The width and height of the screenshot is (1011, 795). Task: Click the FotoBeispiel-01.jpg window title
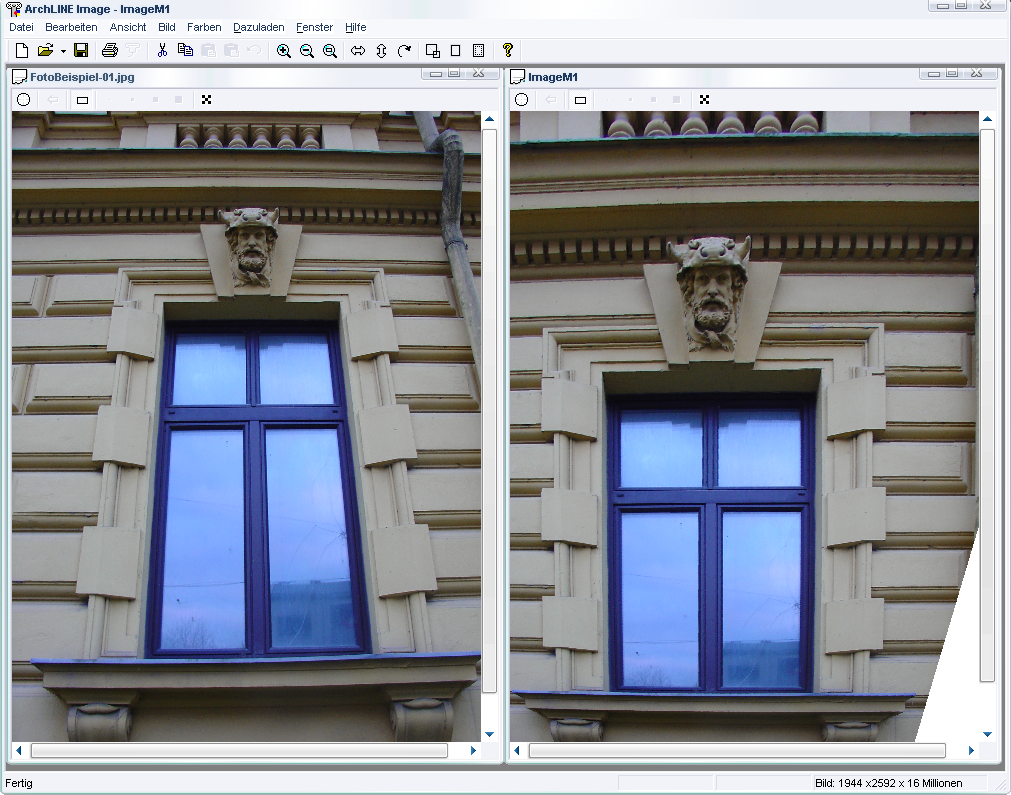pos(83,77)
